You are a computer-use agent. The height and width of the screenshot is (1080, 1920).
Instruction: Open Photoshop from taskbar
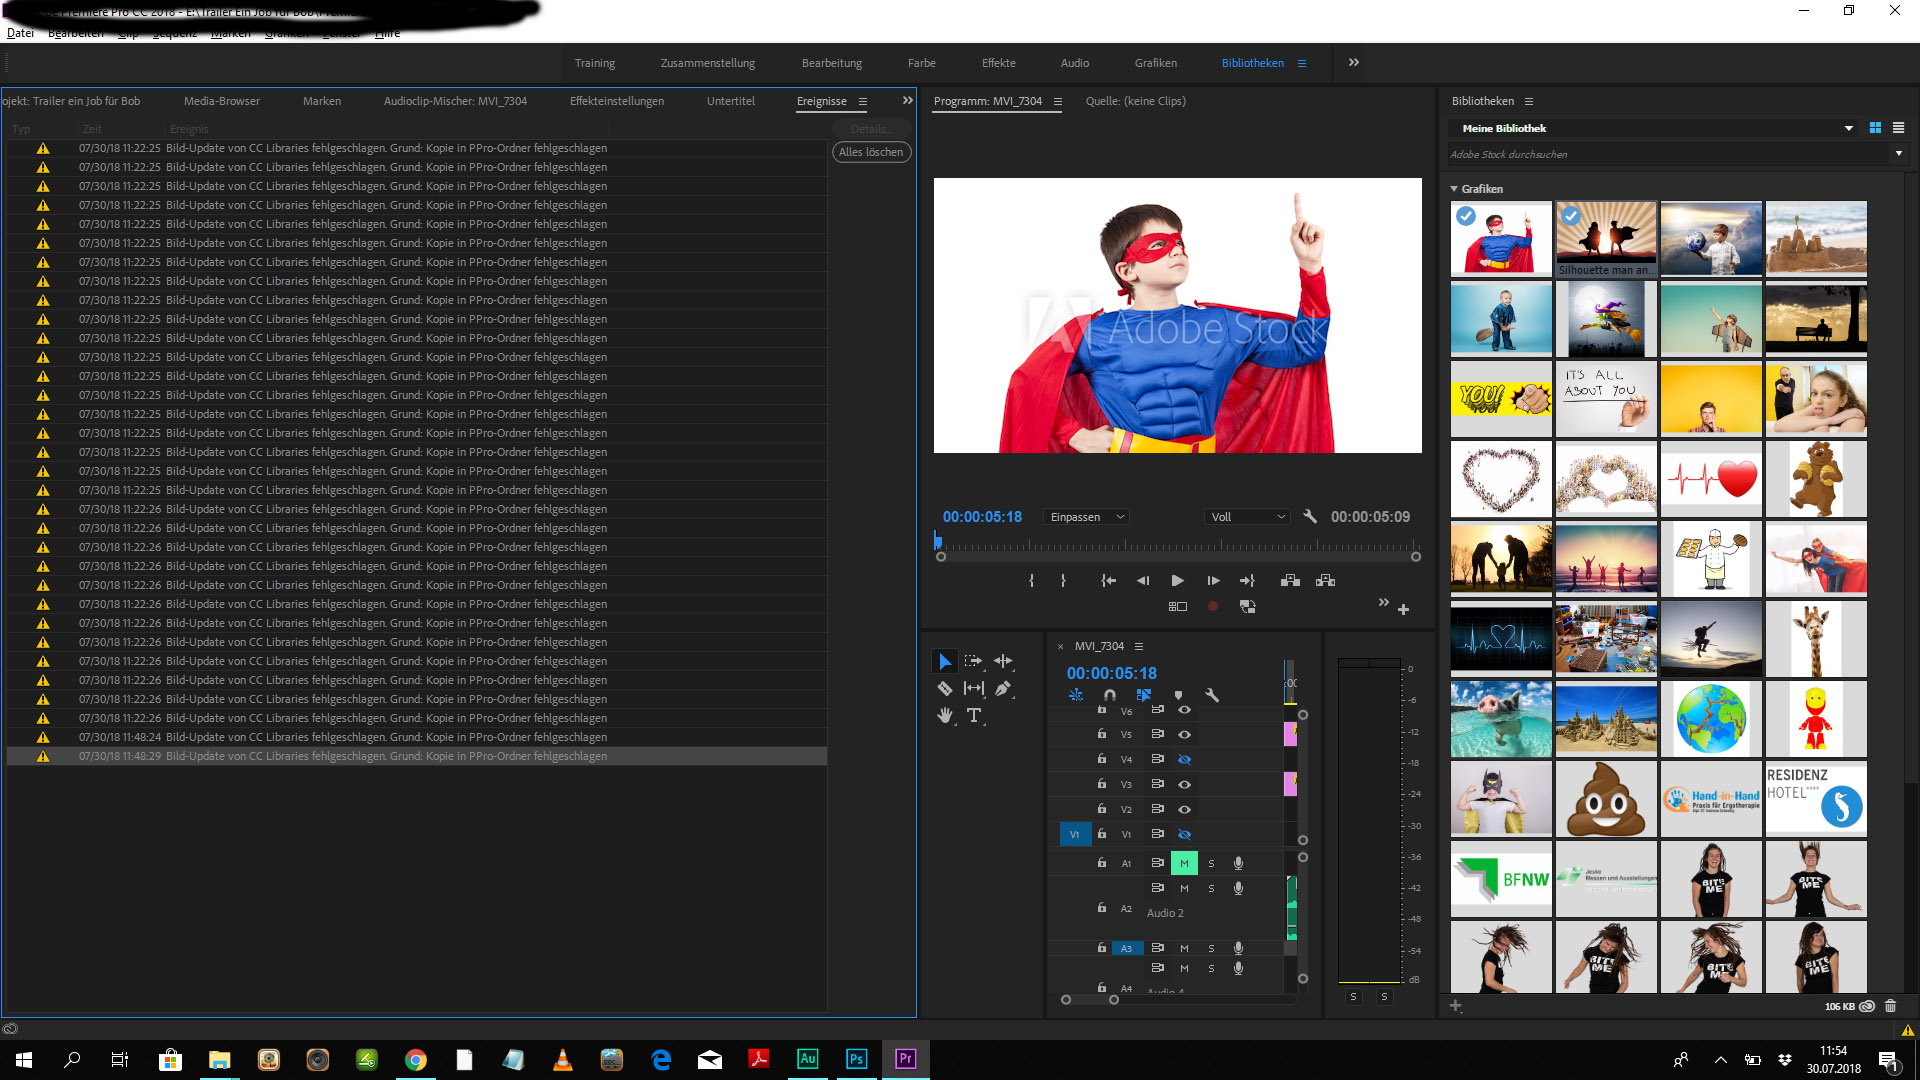(856, 1059)
